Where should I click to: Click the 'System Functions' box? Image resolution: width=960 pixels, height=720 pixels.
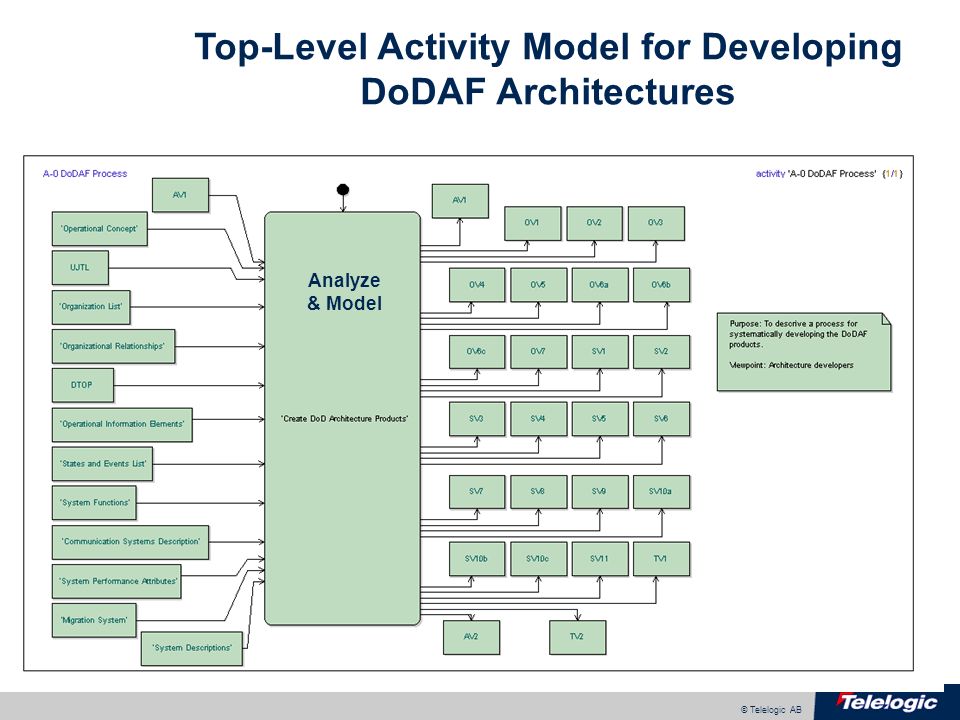coord(94,503)
